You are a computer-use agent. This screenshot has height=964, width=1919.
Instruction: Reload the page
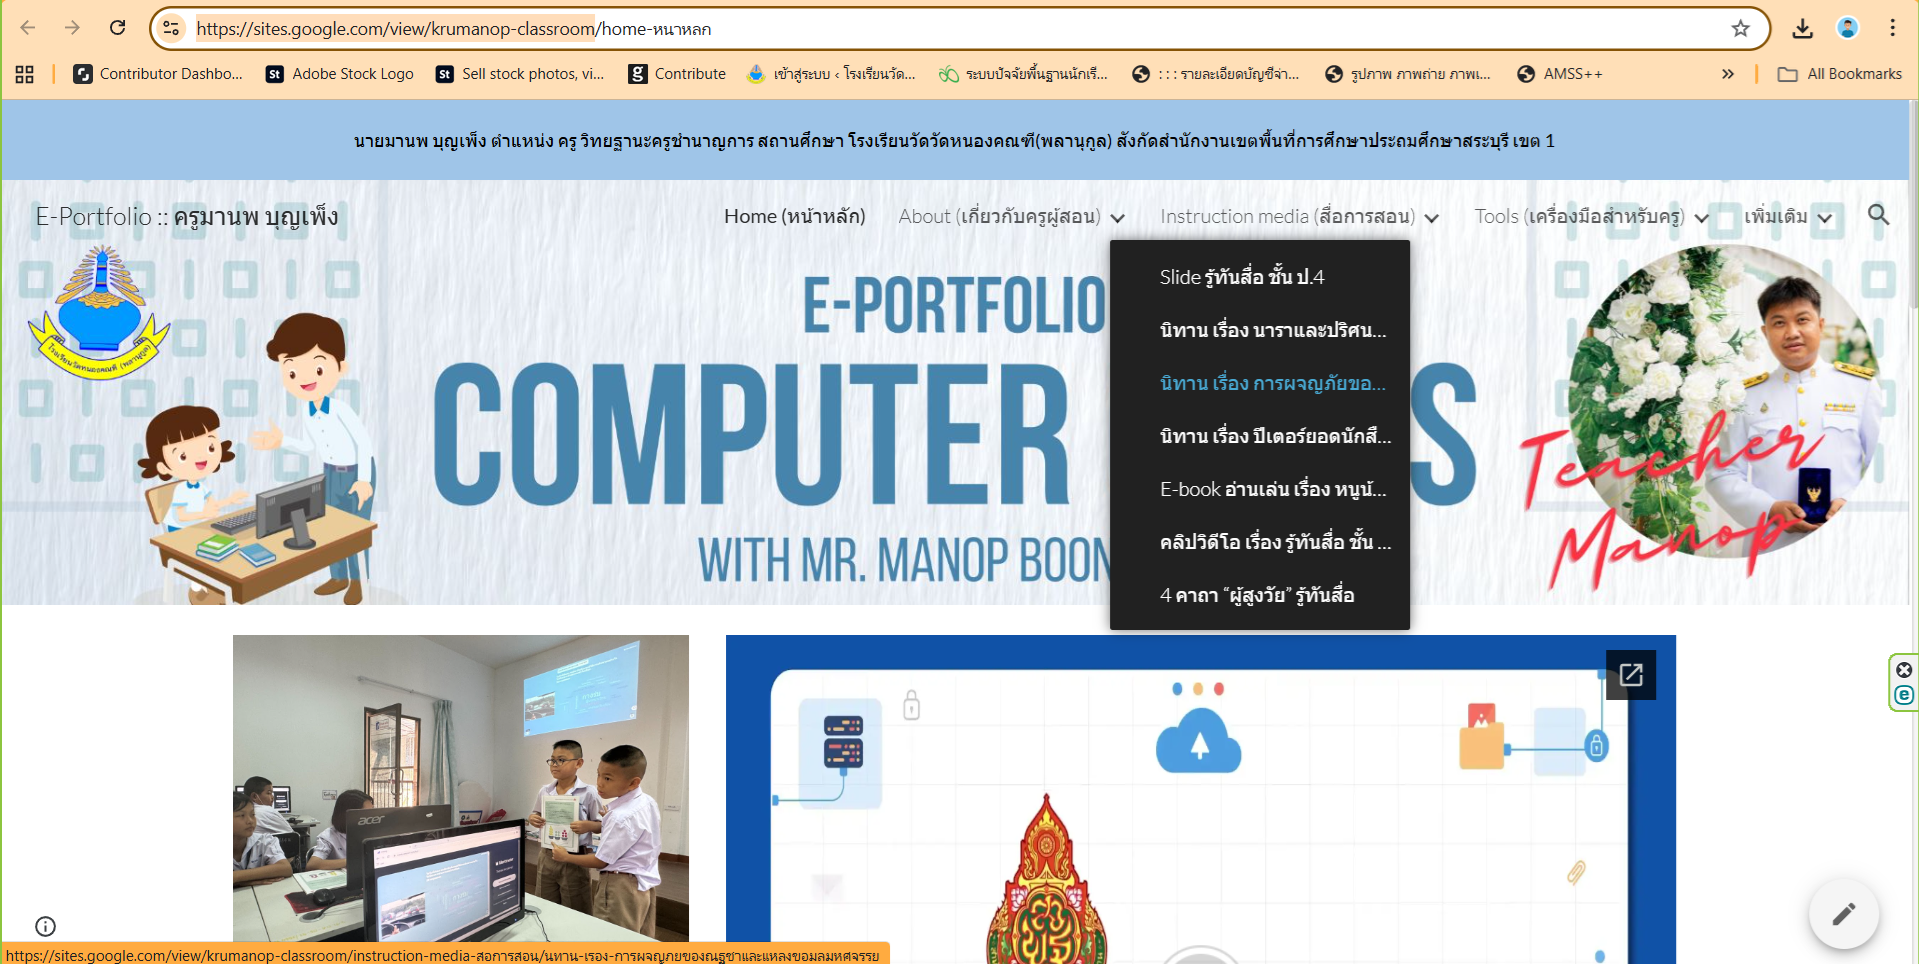point(118,28)
